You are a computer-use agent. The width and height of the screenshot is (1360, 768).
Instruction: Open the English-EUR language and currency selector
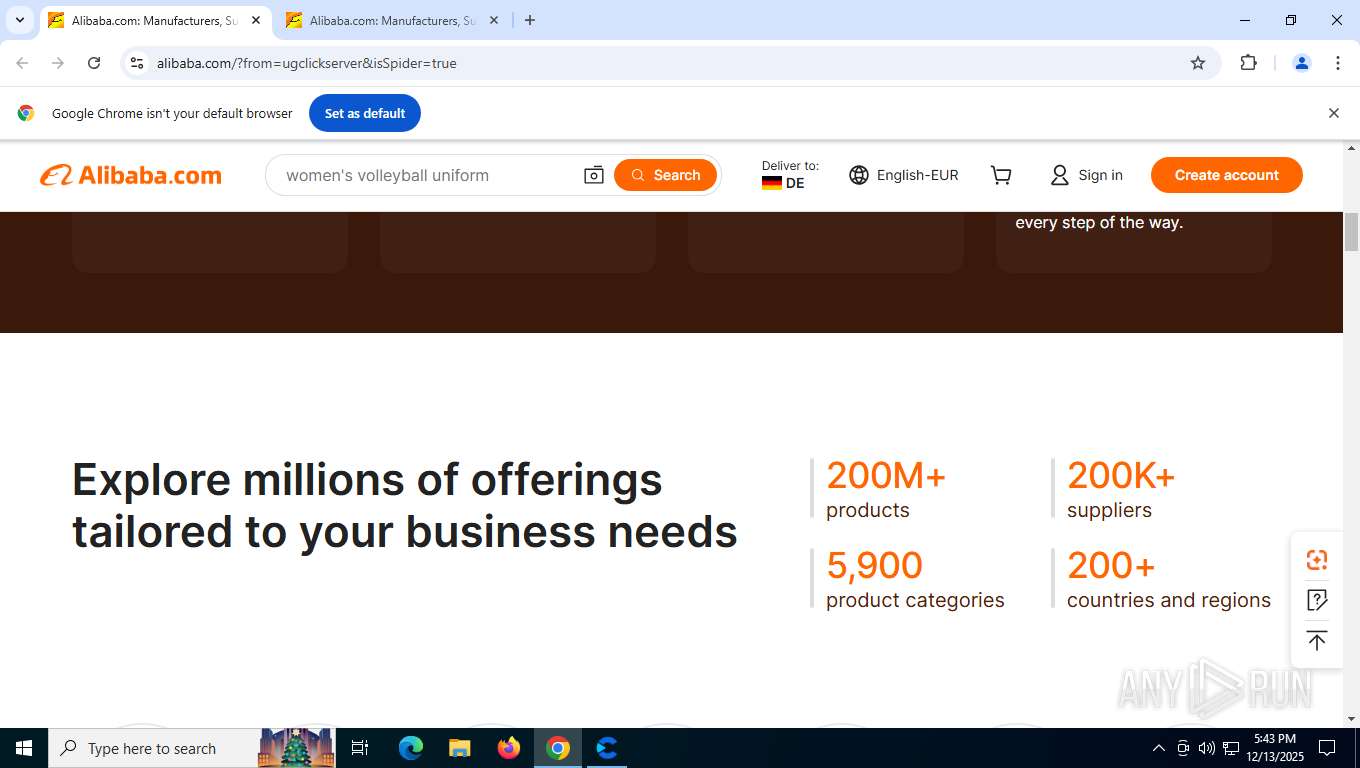[x=904, y=175]
